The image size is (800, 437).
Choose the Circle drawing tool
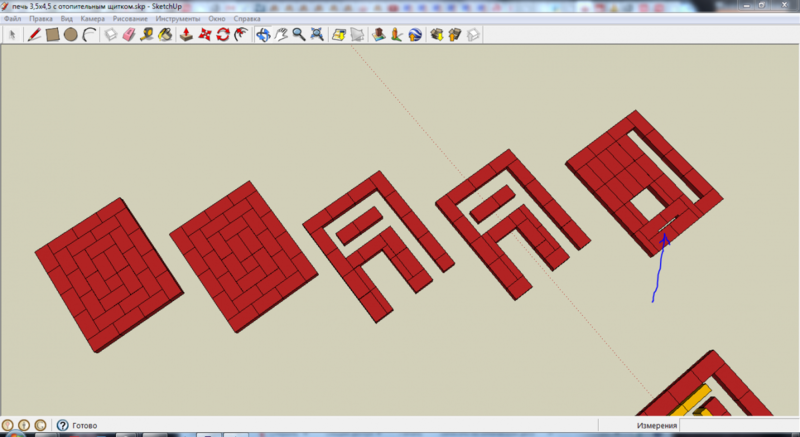pos(70,35)
